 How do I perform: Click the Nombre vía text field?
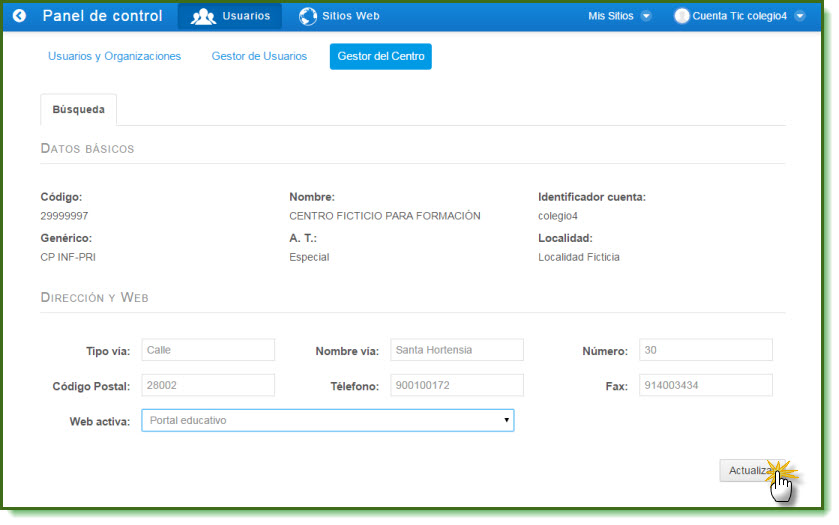[x=456, y=350]
